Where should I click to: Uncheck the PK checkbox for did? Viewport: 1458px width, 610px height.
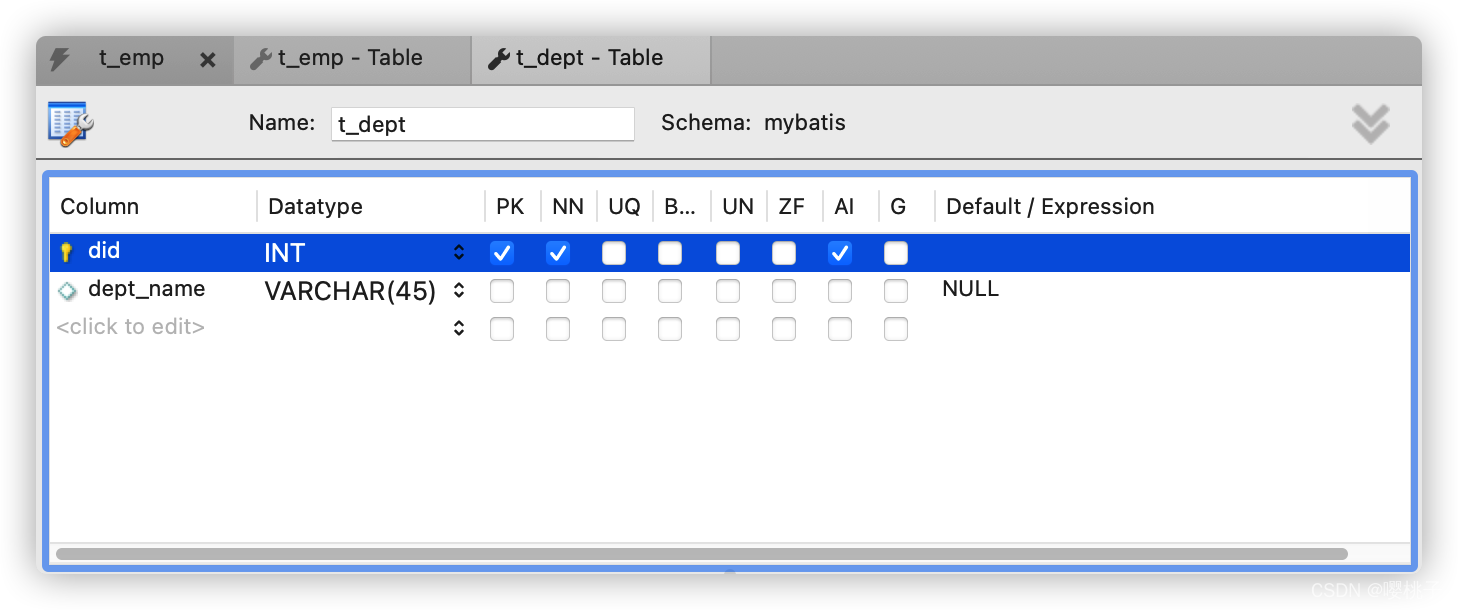pyautogui.click(x=501, y=253)
